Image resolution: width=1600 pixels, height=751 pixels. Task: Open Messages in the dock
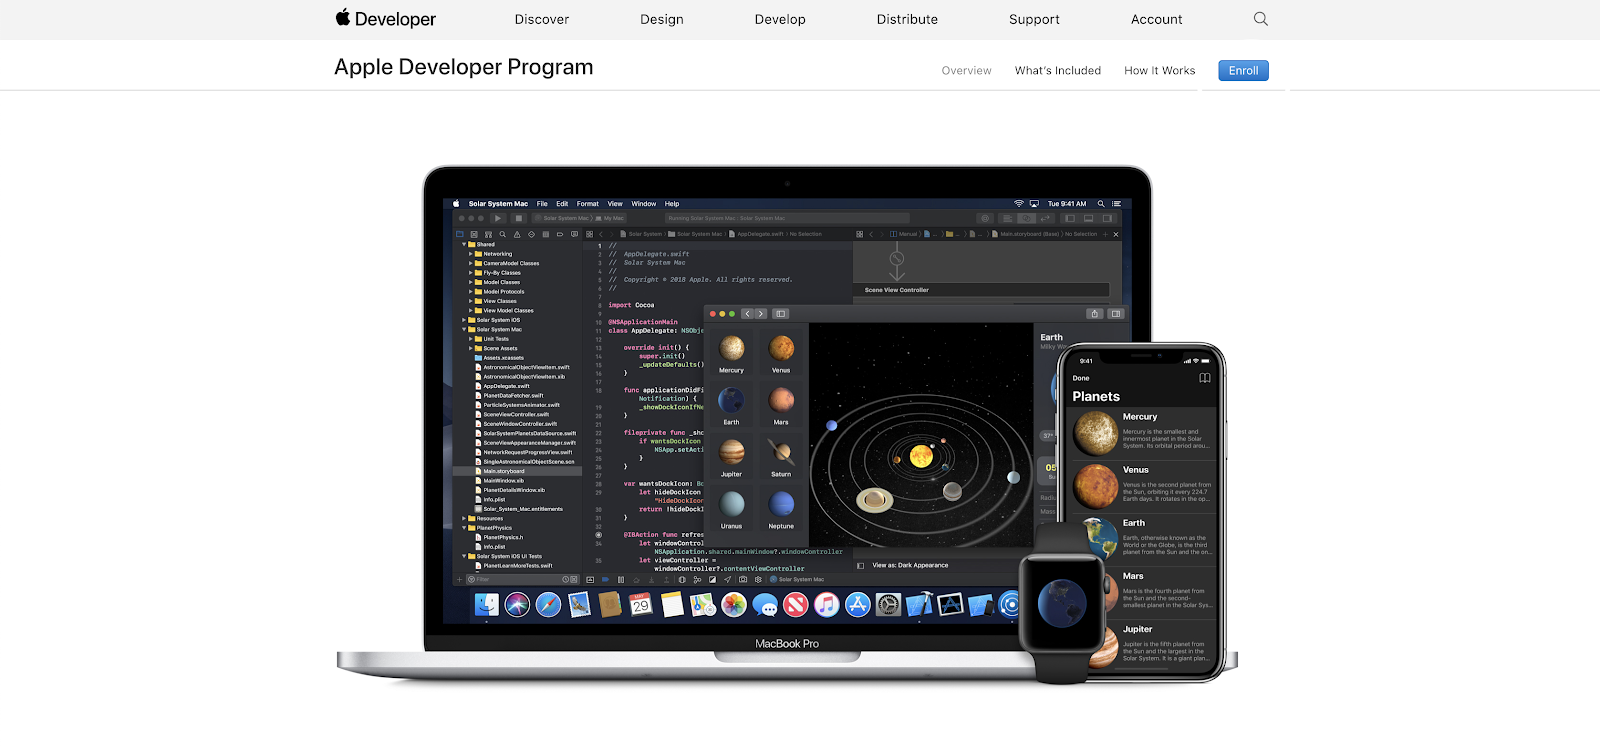pyautogui.click(x=765, y=604)
